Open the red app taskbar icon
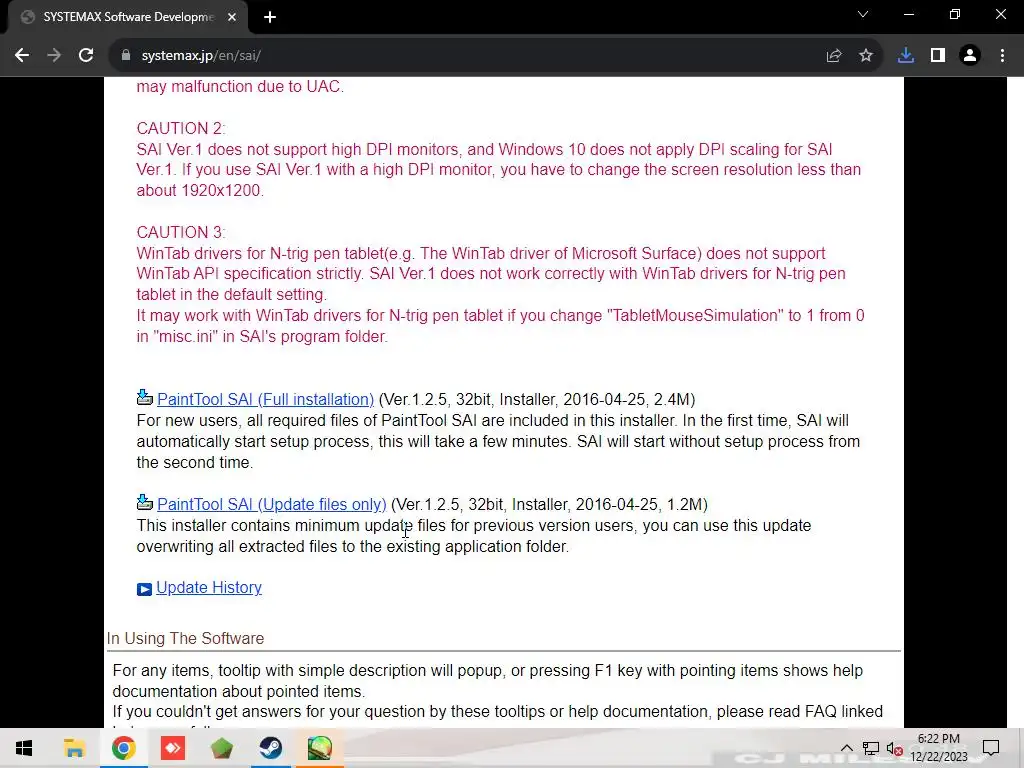The height and width of the screenshot is (768, 1024). (173, 748)
